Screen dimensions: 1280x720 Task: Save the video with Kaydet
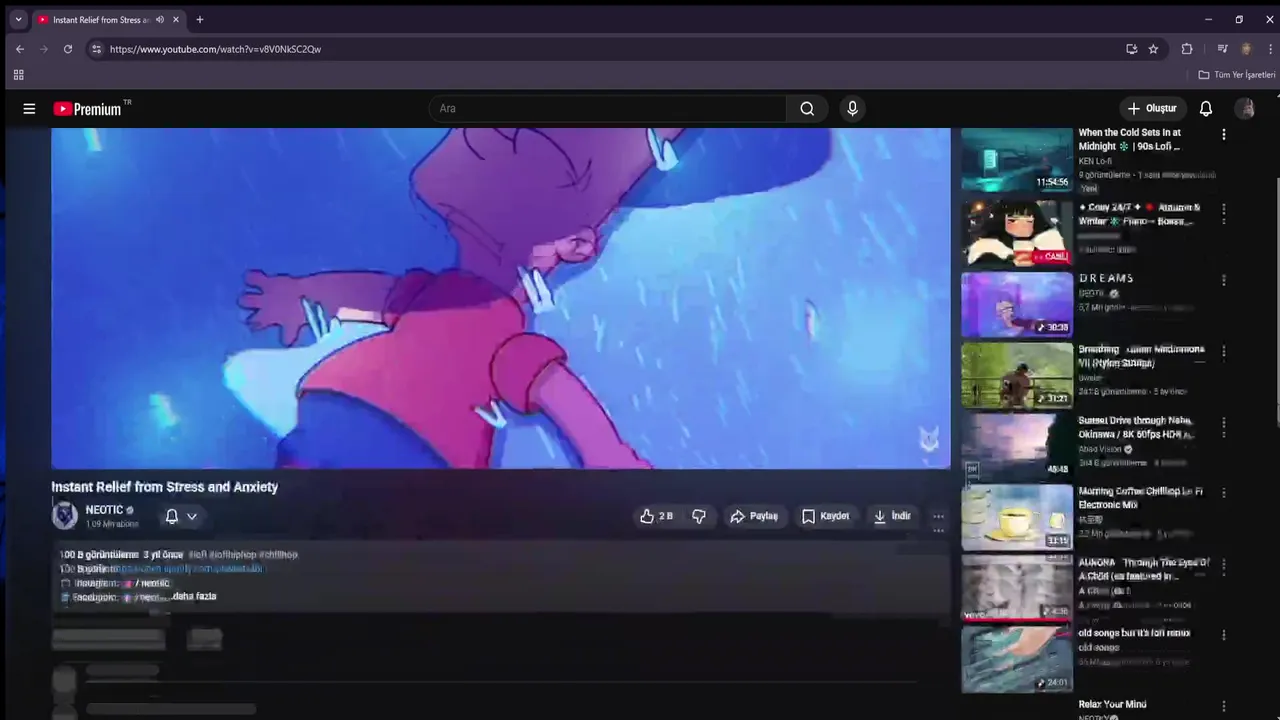coord(825,516)
